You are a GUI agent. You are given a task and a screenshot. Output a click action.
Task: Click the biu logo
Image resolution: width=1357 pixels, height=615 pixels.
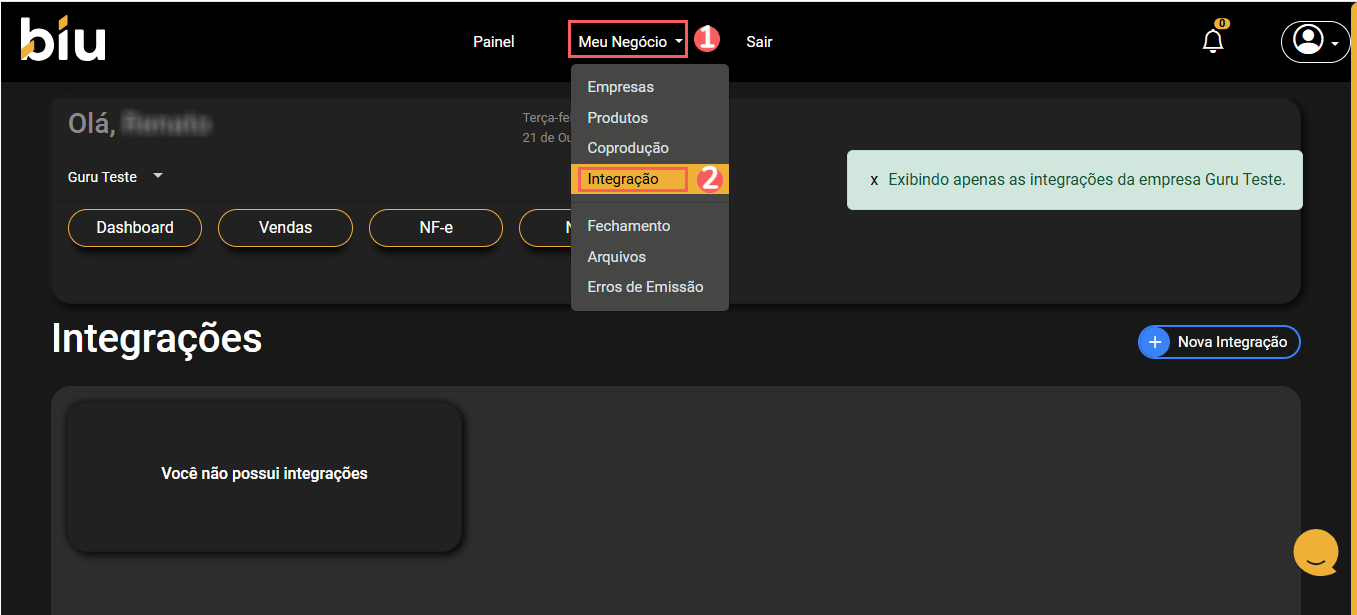click(62, 40)
